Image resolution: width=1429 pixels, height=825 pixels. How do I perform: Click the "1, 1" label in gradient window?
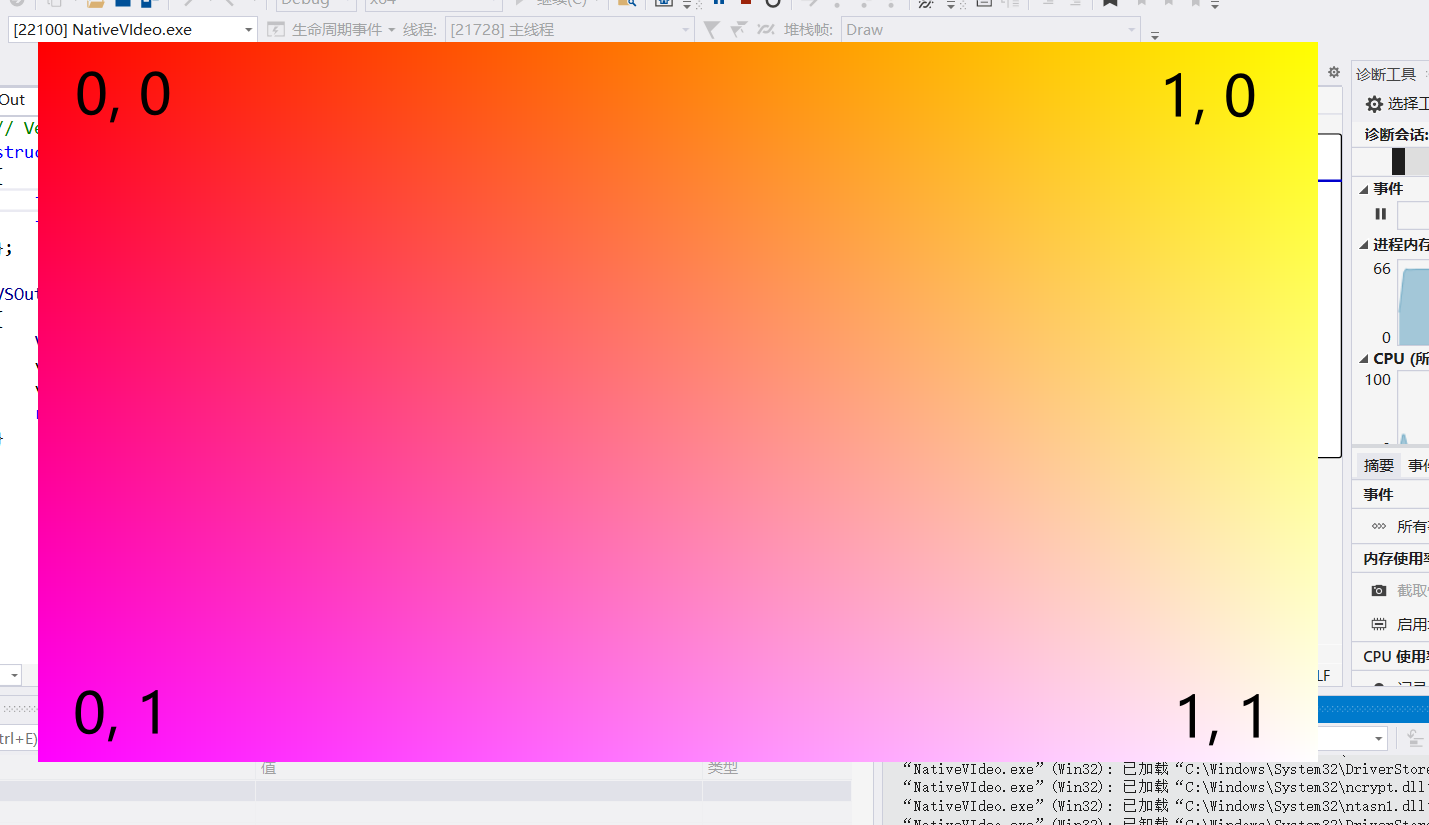[x=1221, y=718]
